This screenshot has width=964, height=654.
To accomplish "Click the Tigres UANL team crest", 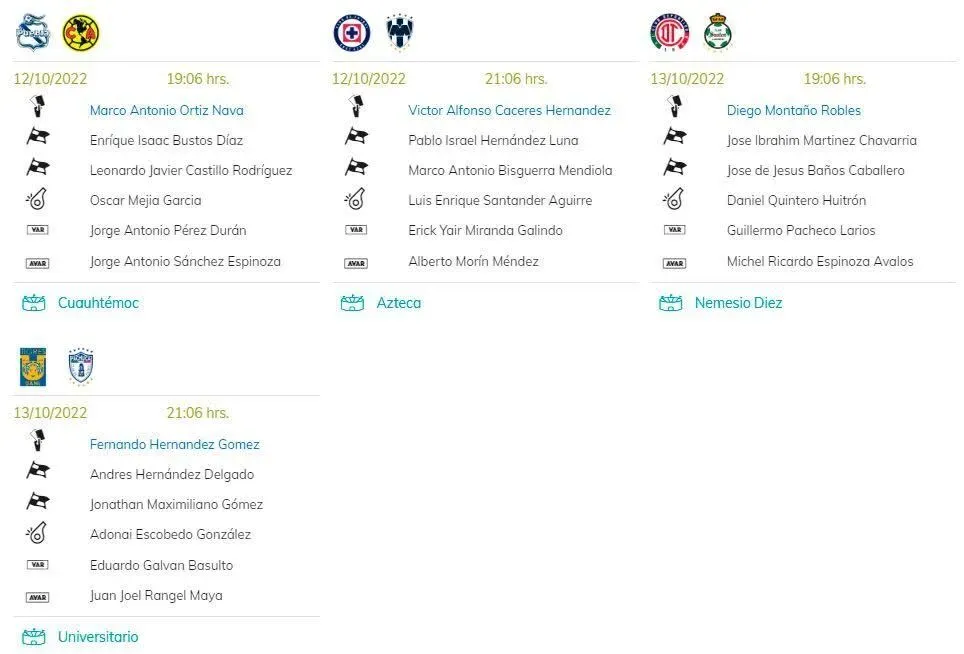I will pyautogui.click(x=33, y=366).
